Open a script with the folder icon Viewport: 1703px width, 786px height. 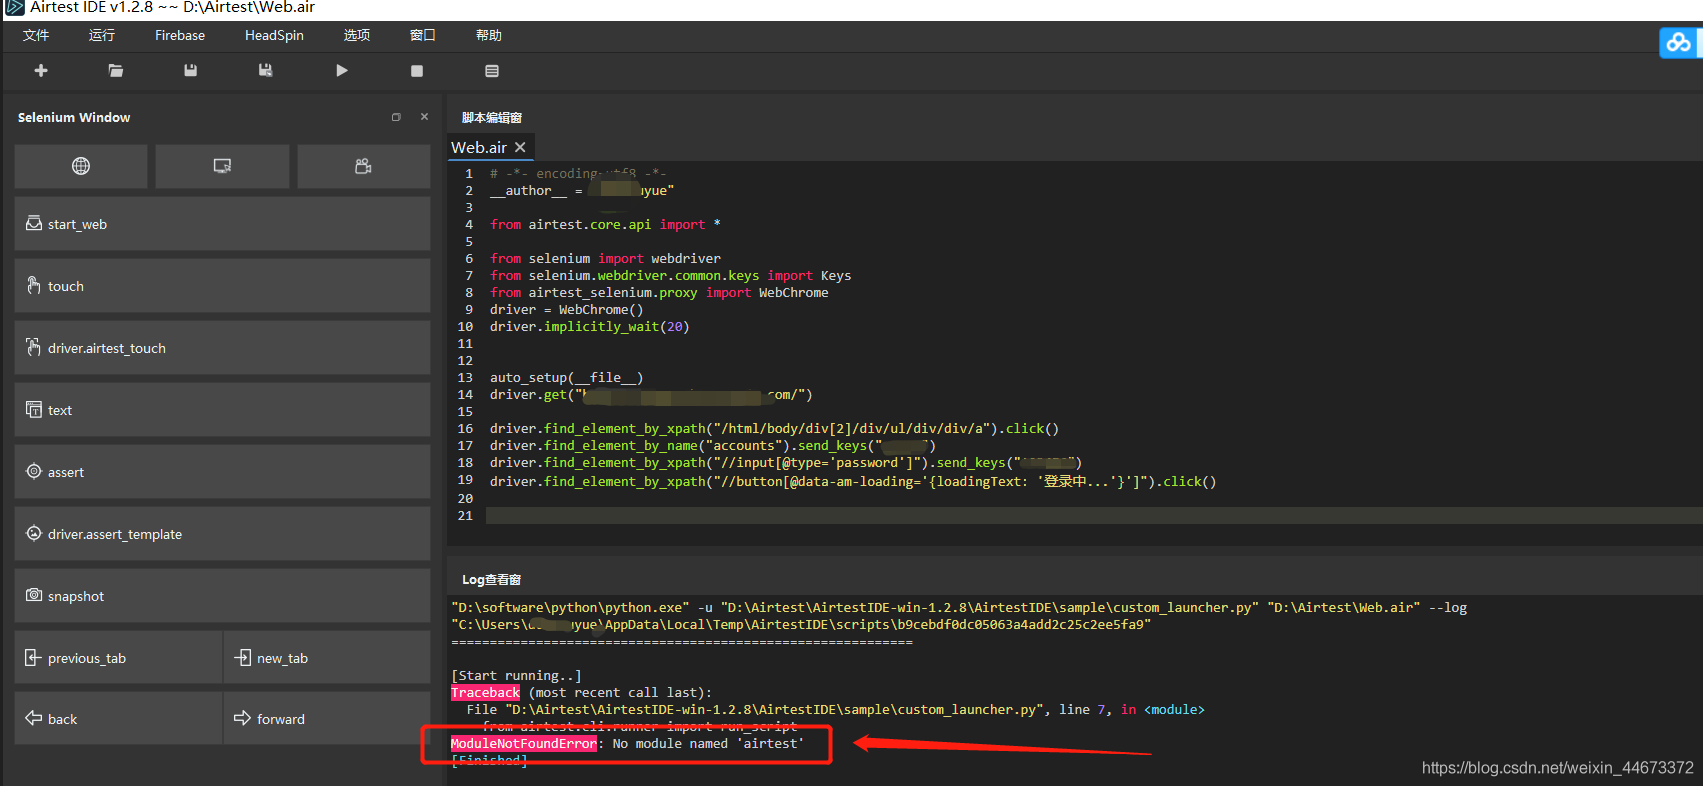point(116,71)
